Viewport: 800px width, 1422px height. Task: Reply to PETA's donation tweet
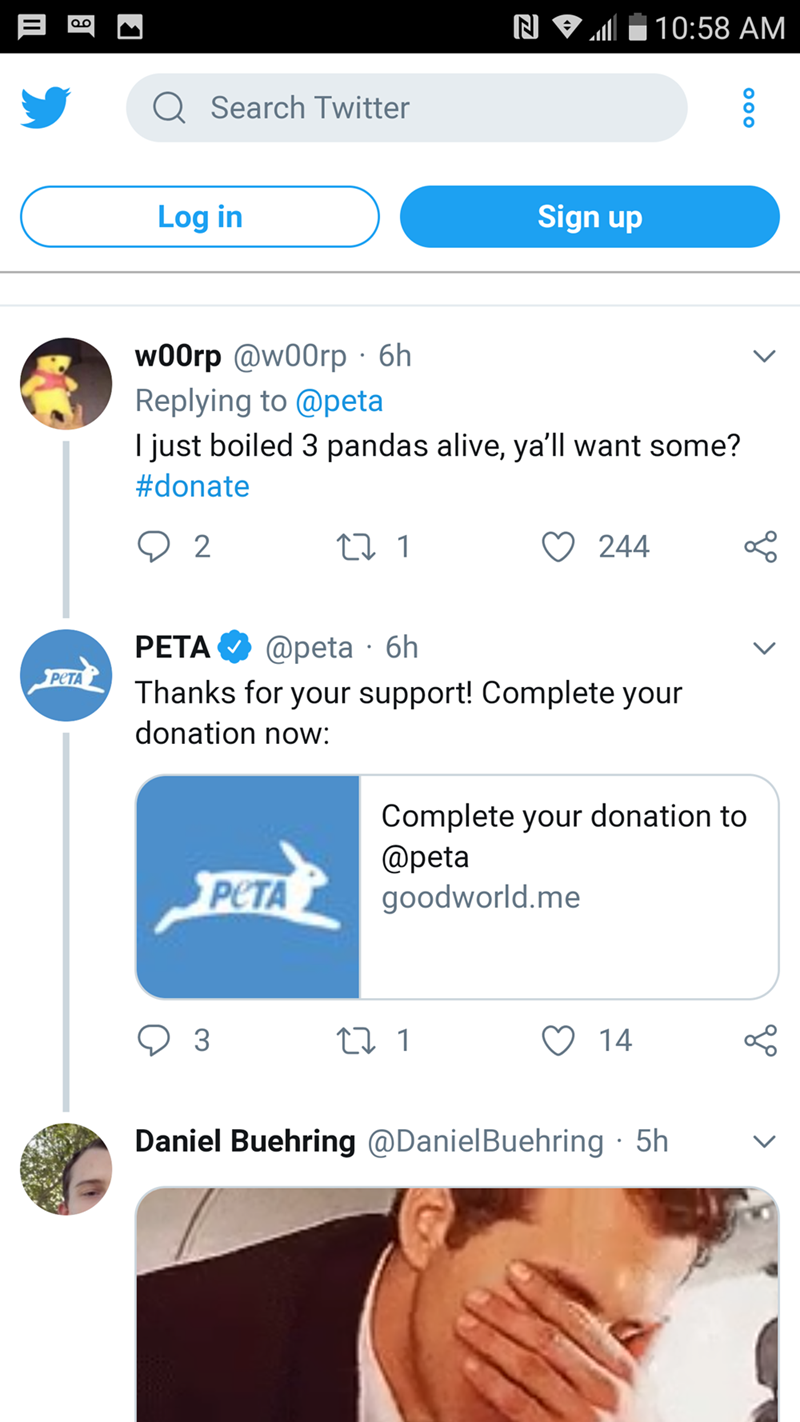[x=153, y=1040]
